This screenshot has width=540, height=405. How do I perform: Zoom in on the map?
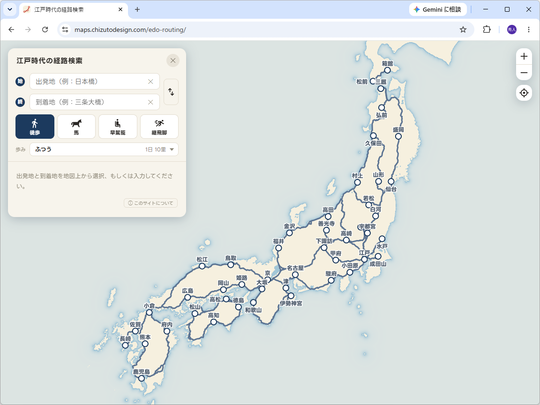524,56
